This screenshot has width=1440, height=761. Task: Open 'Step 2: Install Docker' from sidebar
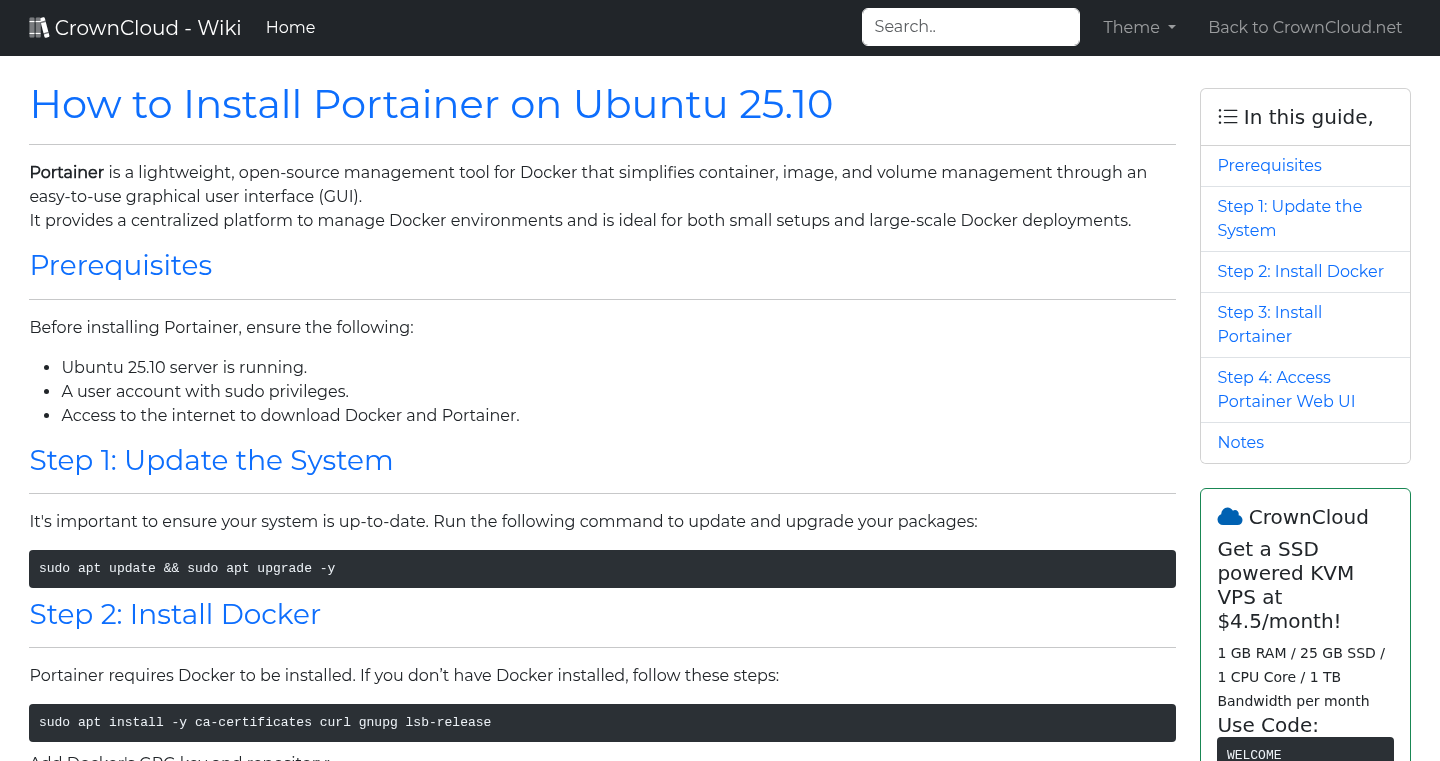click(1300, 271)
